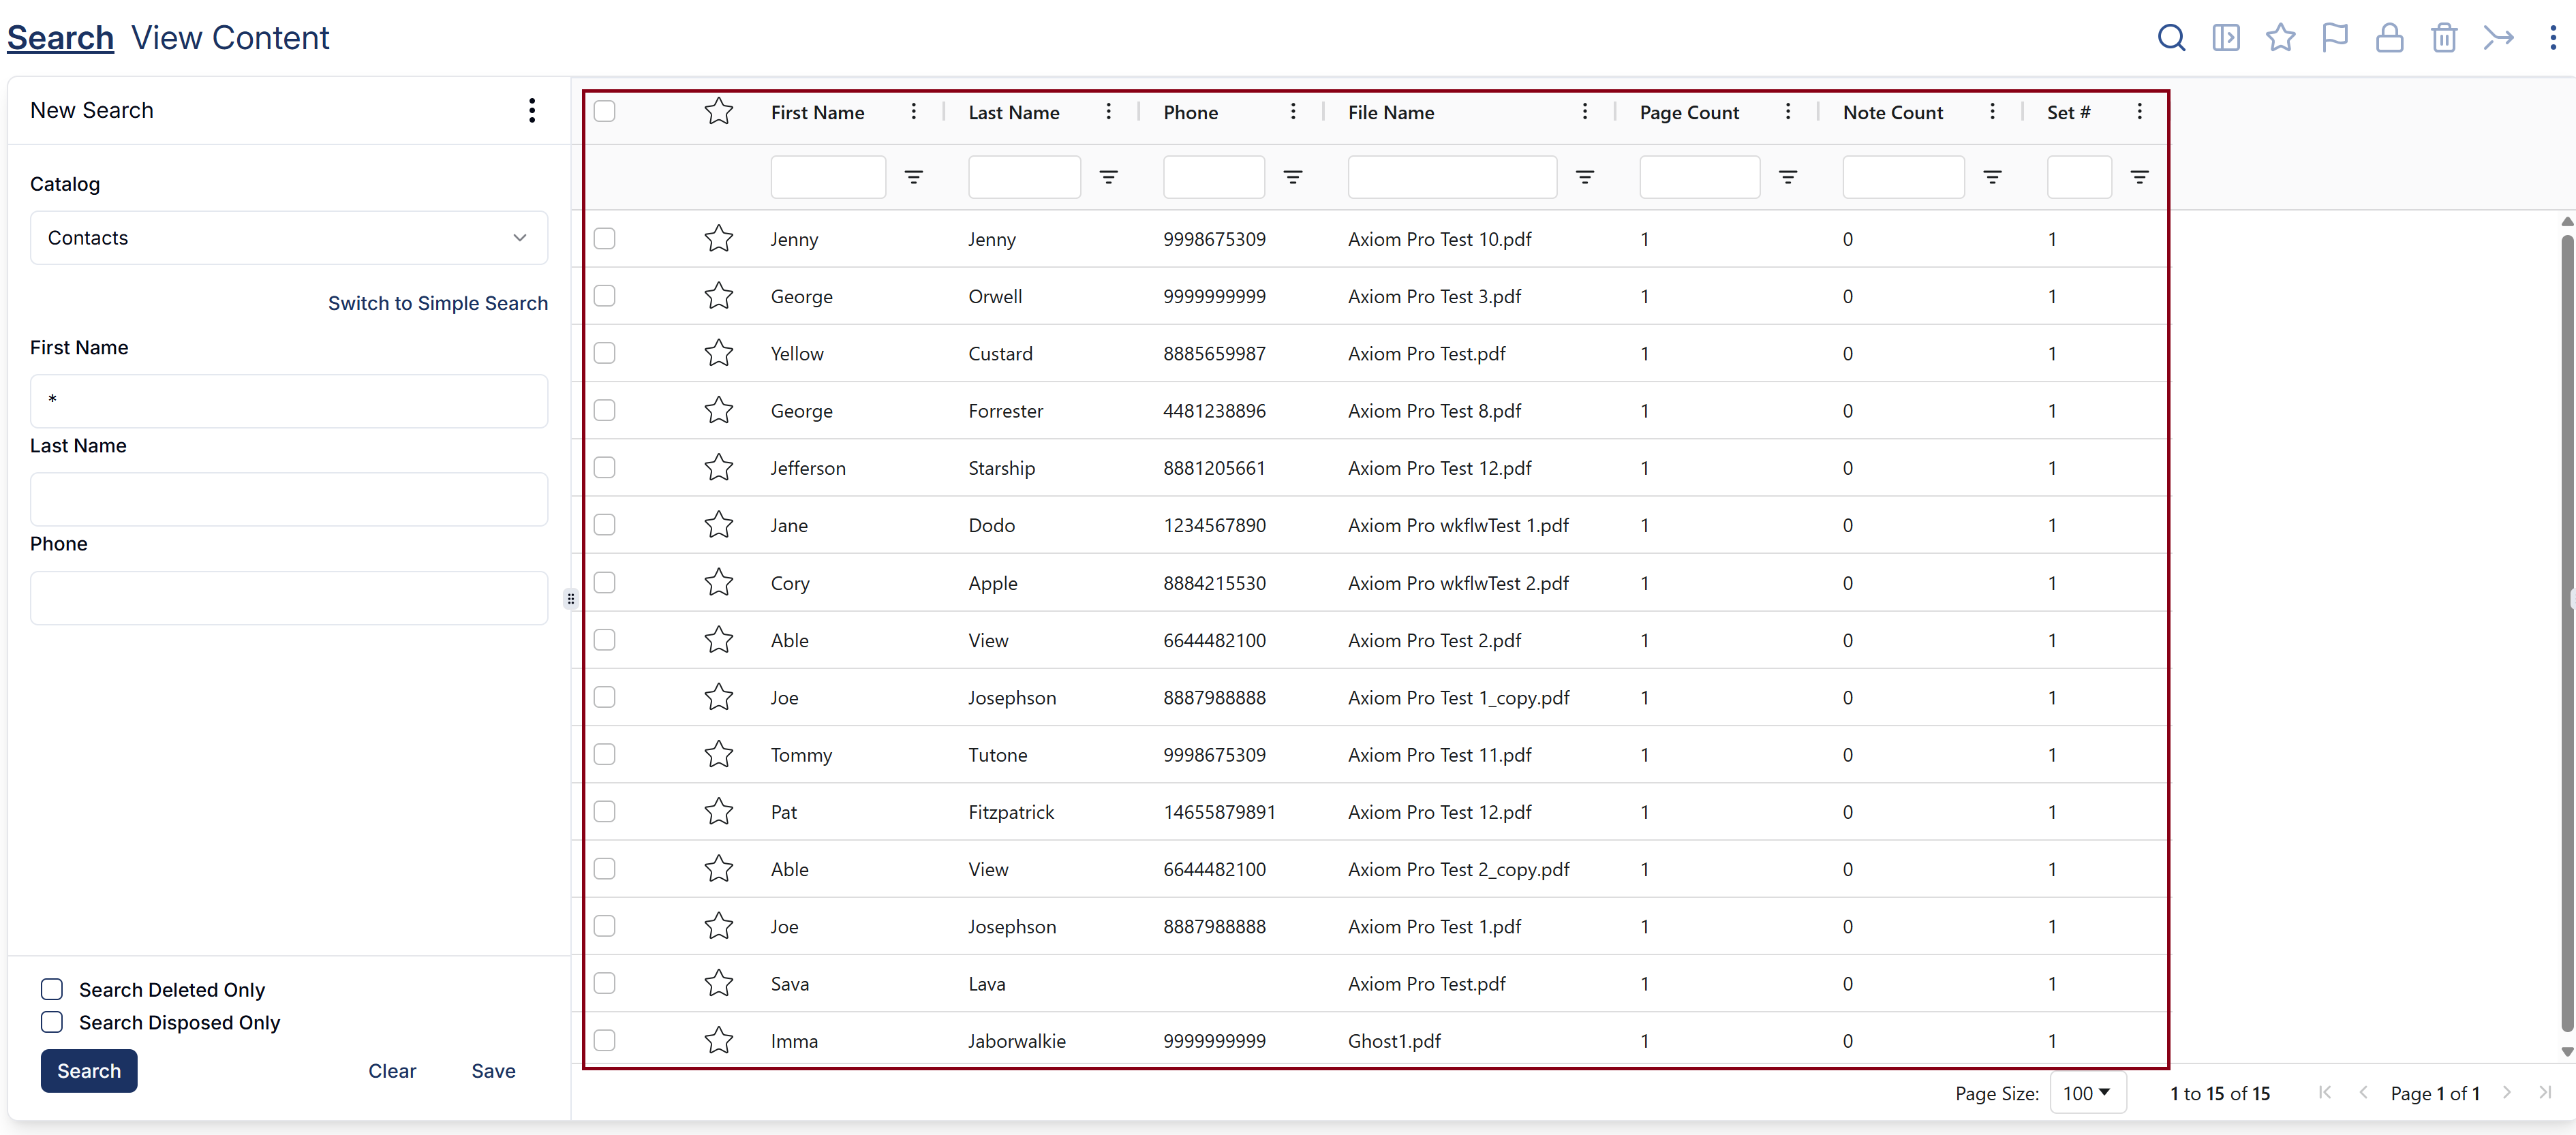
Task: Toggle the select-all header checkbox
Action: pyautogui.click(x=604, y=111)
